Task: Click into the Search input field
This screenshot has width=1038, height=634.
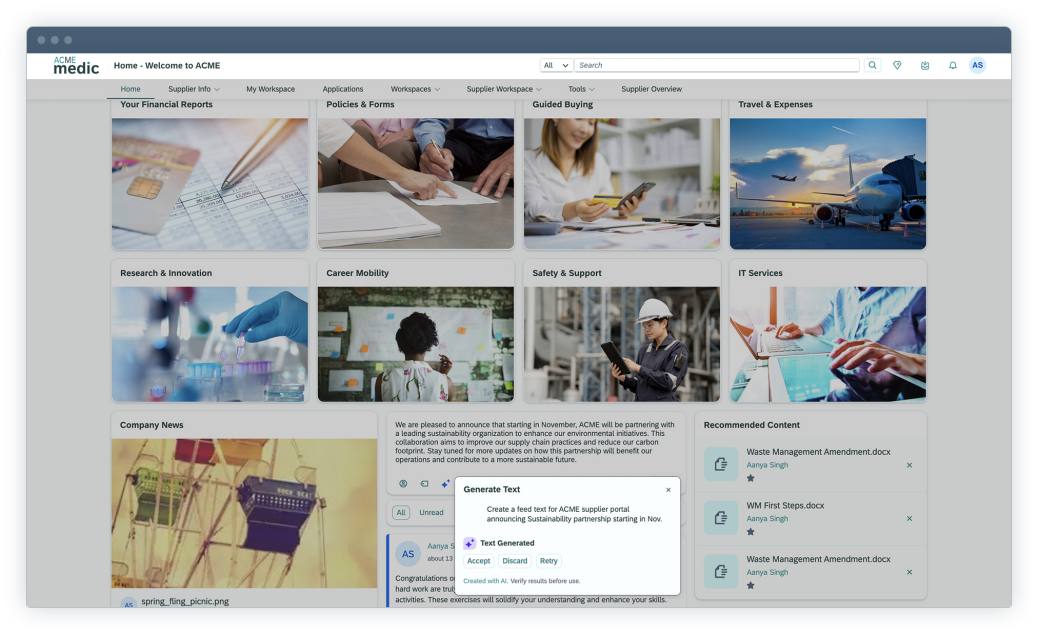Action: coord(716,65)
